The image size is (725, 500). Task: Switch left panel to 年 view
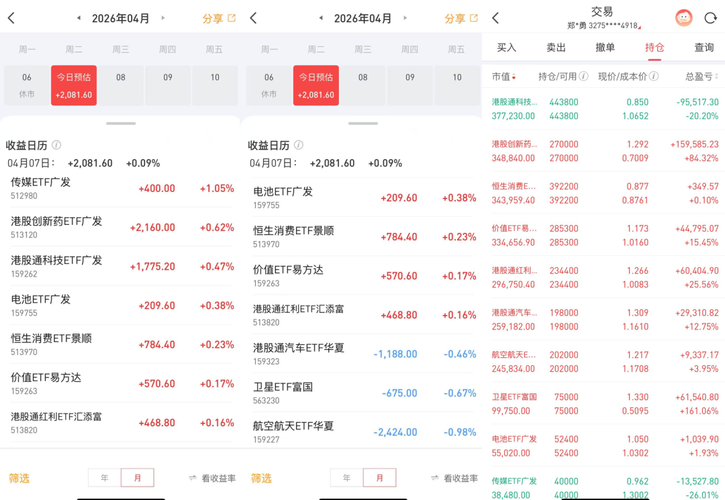click(104, 478)
